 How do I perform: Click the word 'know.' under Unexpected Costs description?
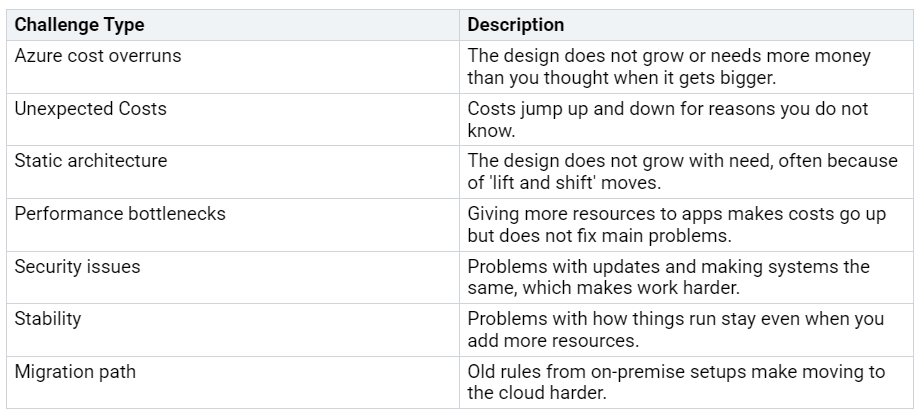coord(491,130)
